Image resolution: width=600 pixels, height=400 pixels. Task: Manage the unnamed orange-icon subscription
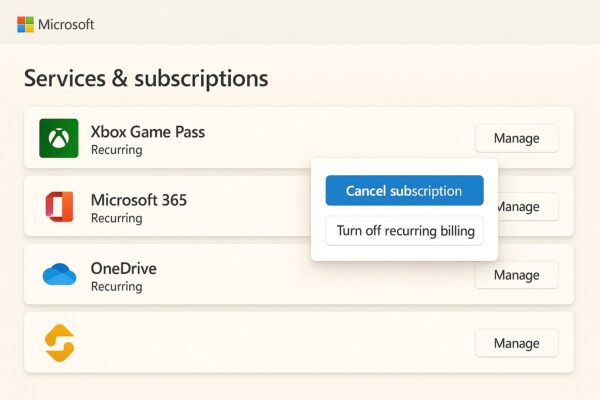point(517,343)
